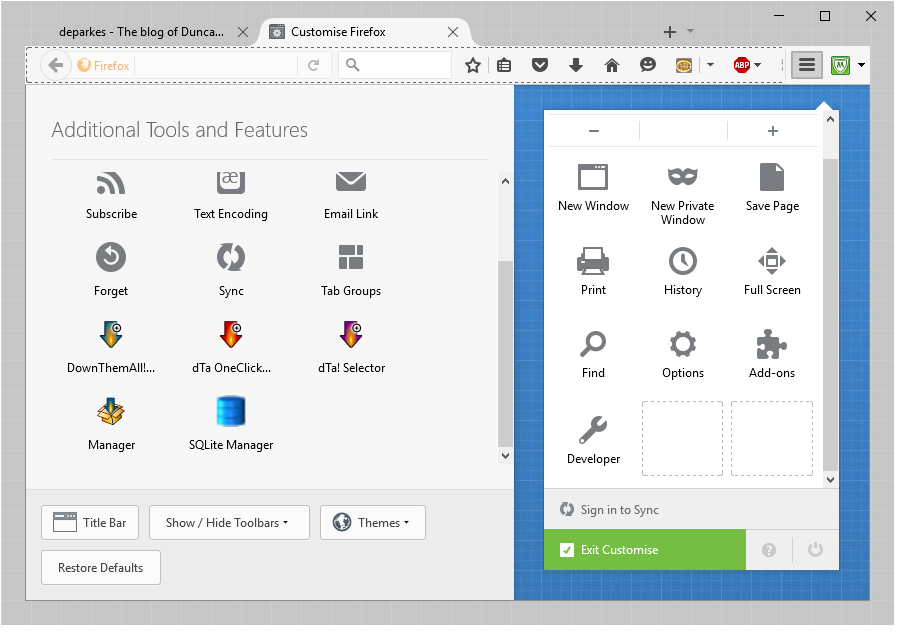Open the Show / Hide Toolbars dropdown
This screenshot has height=634, width=897.
click(228, 522)
